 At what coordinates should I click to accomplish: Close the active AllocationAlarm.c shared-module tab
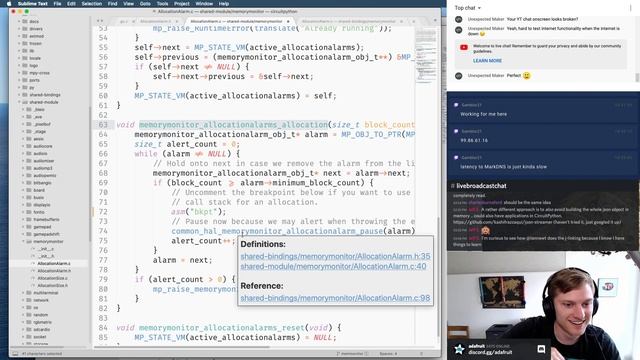point(288,21)
